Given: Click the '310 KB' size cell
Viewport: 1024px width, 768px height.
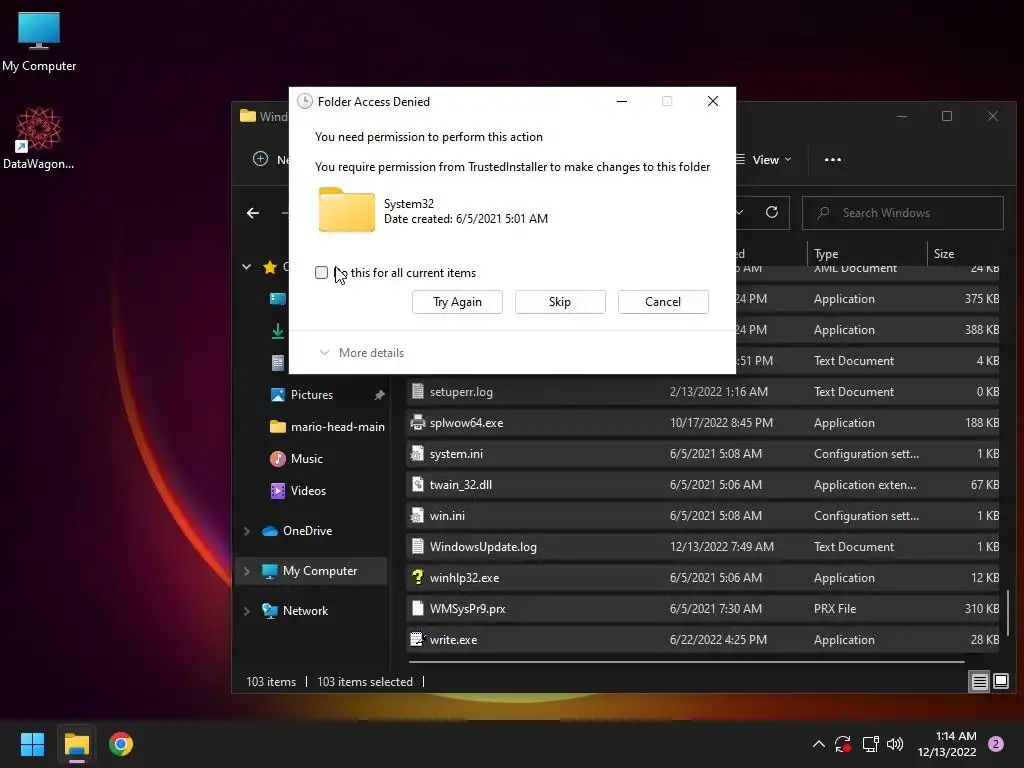Looking at the screenshot, I should (982, 609).
